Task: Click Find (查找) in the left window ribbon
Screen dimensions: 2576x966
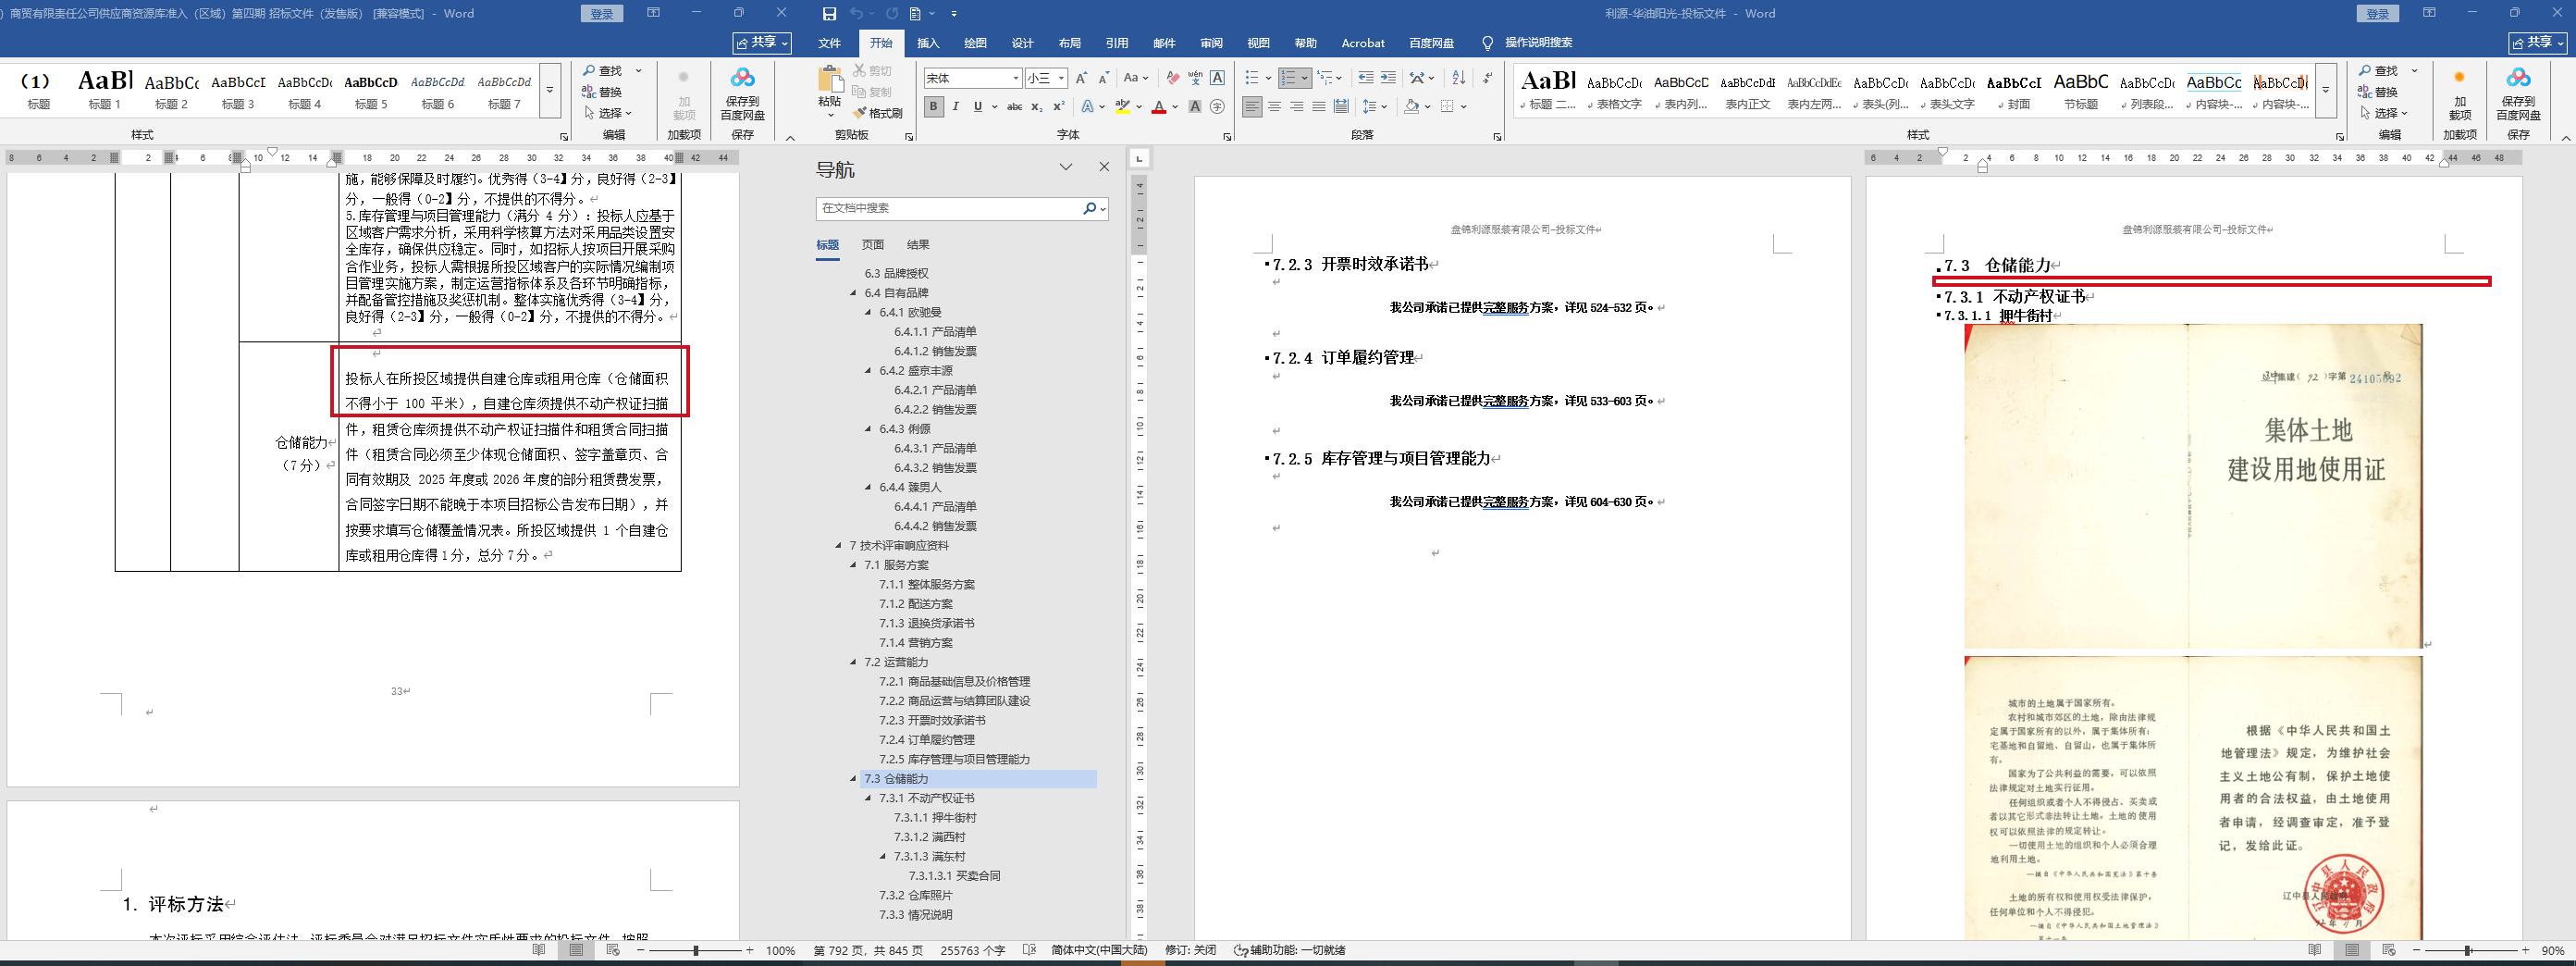Action: click(x=602, y=71)
